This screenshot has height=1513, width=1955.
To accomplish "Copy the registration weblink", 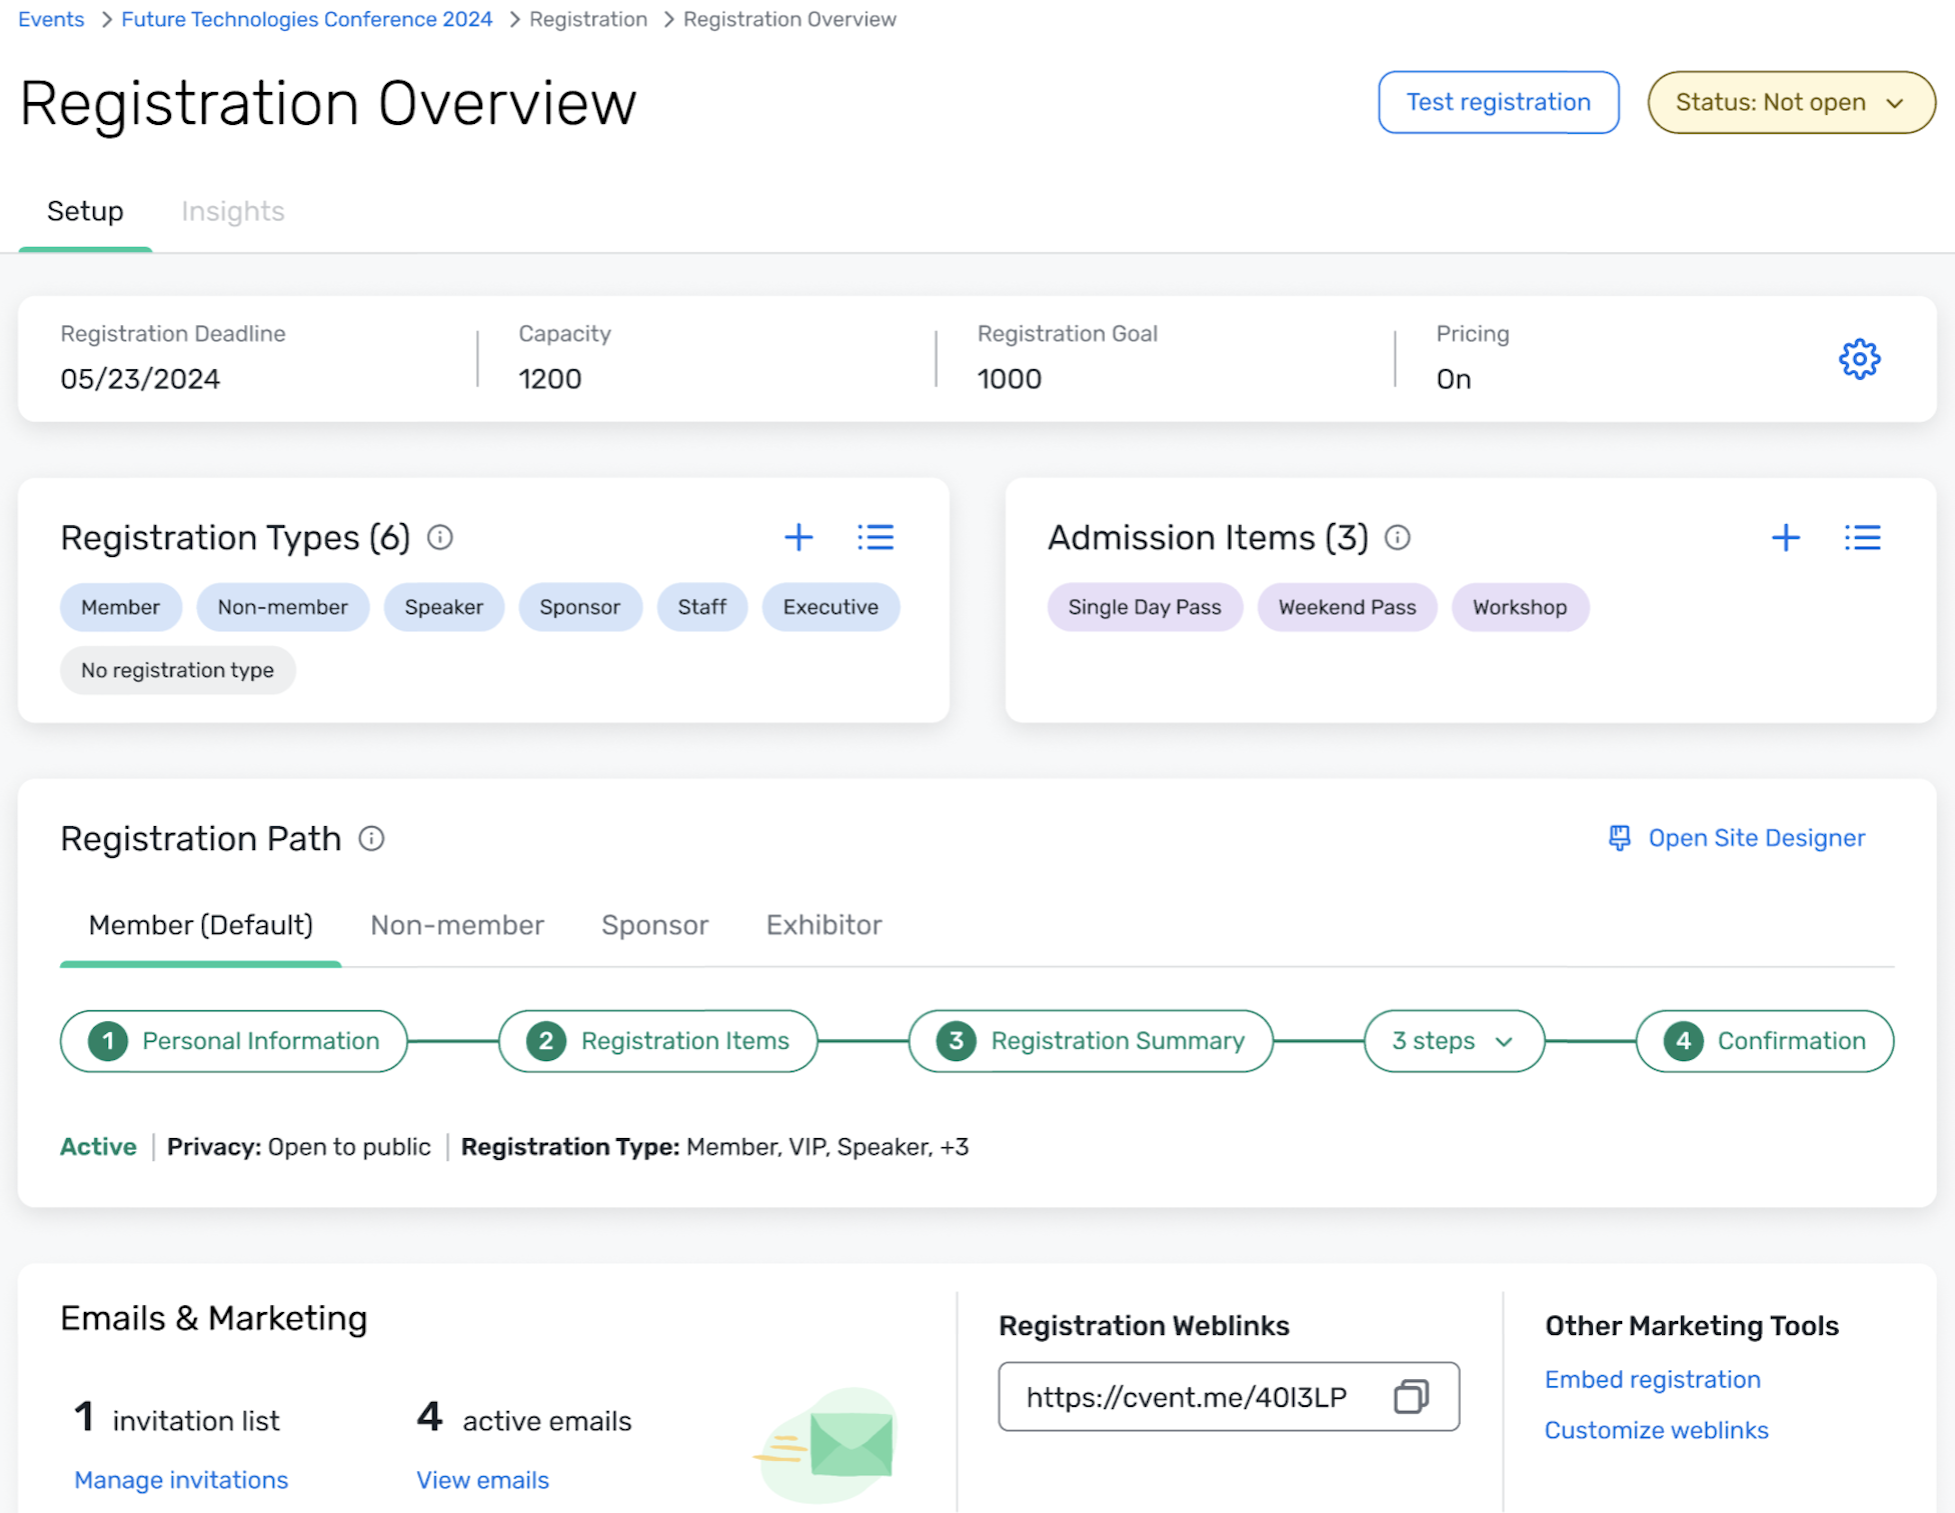I will coord(1411,1396).
